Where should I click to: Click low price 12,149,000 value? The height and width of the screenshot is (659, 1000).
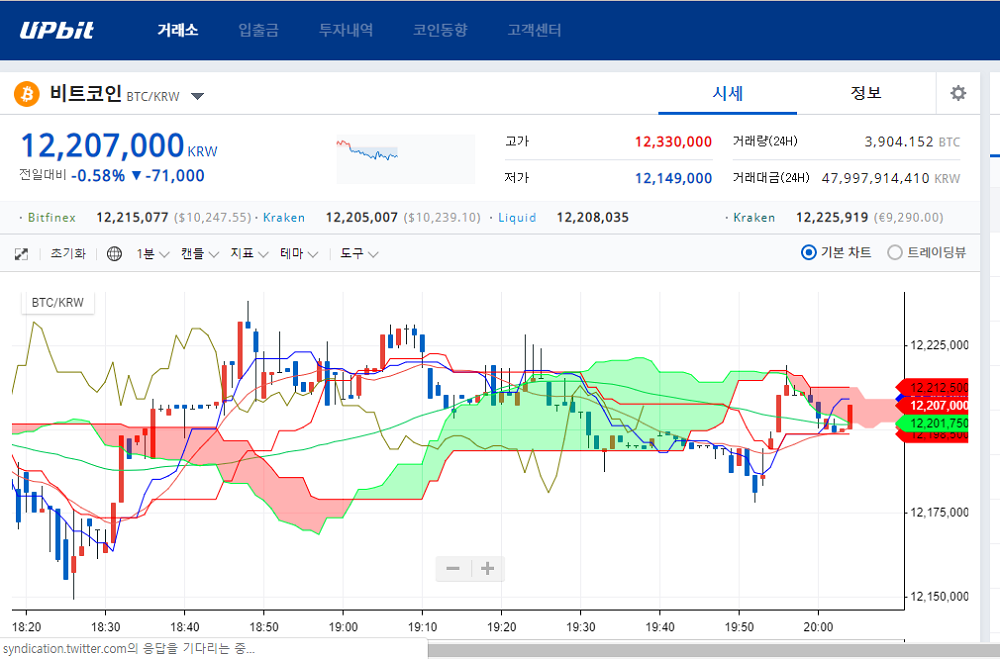click(673, 178)
